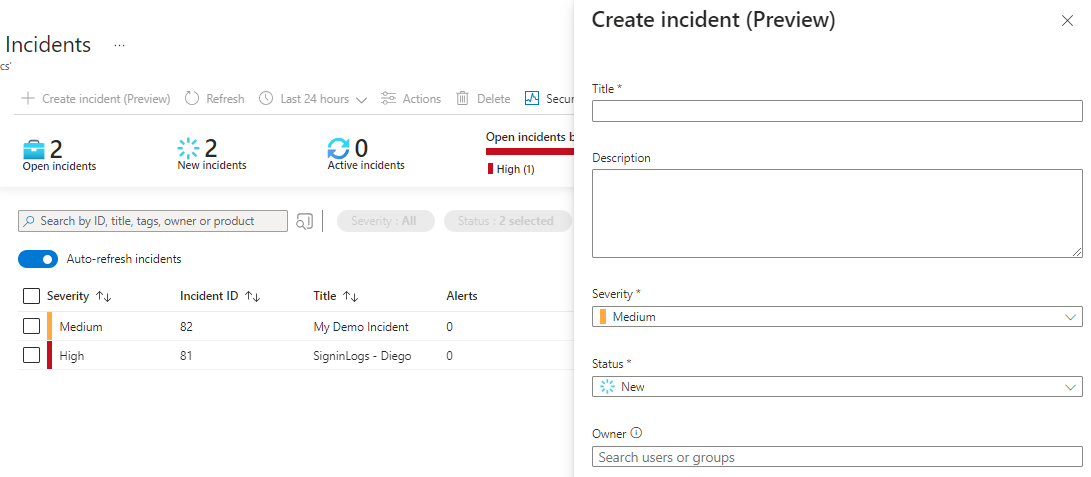Expand the Severity dropdown set to Medium
Screen dimensions: 1091x477
click(x=836, y=317)
